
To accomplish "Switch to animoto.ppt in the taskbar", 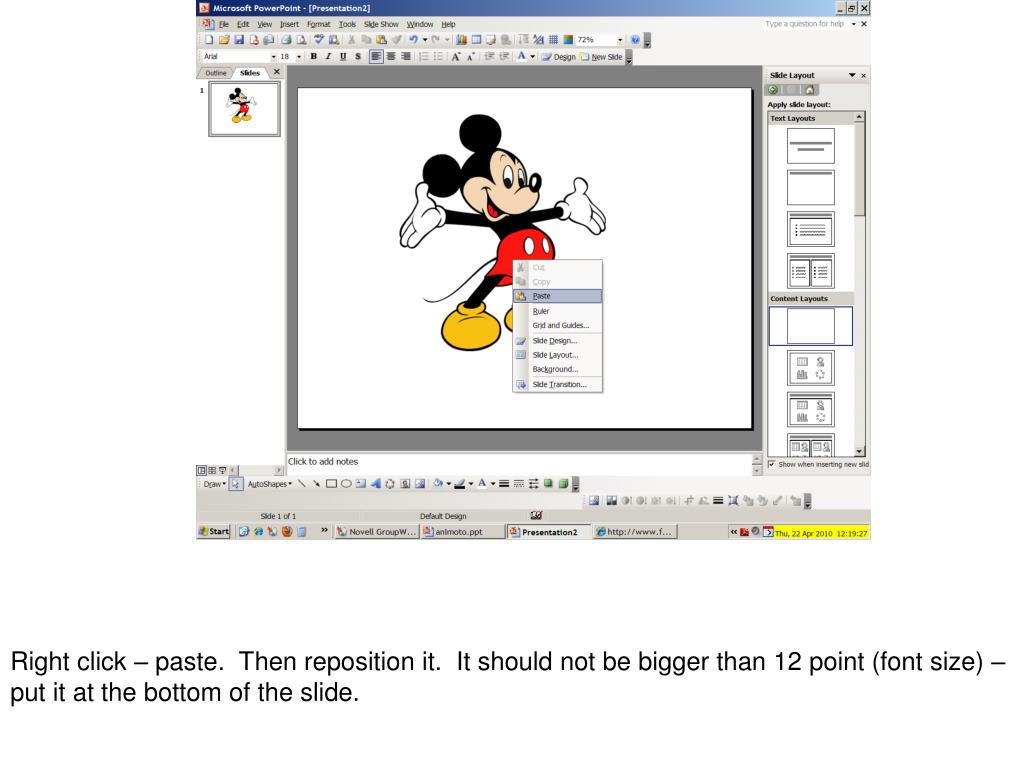I will (x=462, y=532).
